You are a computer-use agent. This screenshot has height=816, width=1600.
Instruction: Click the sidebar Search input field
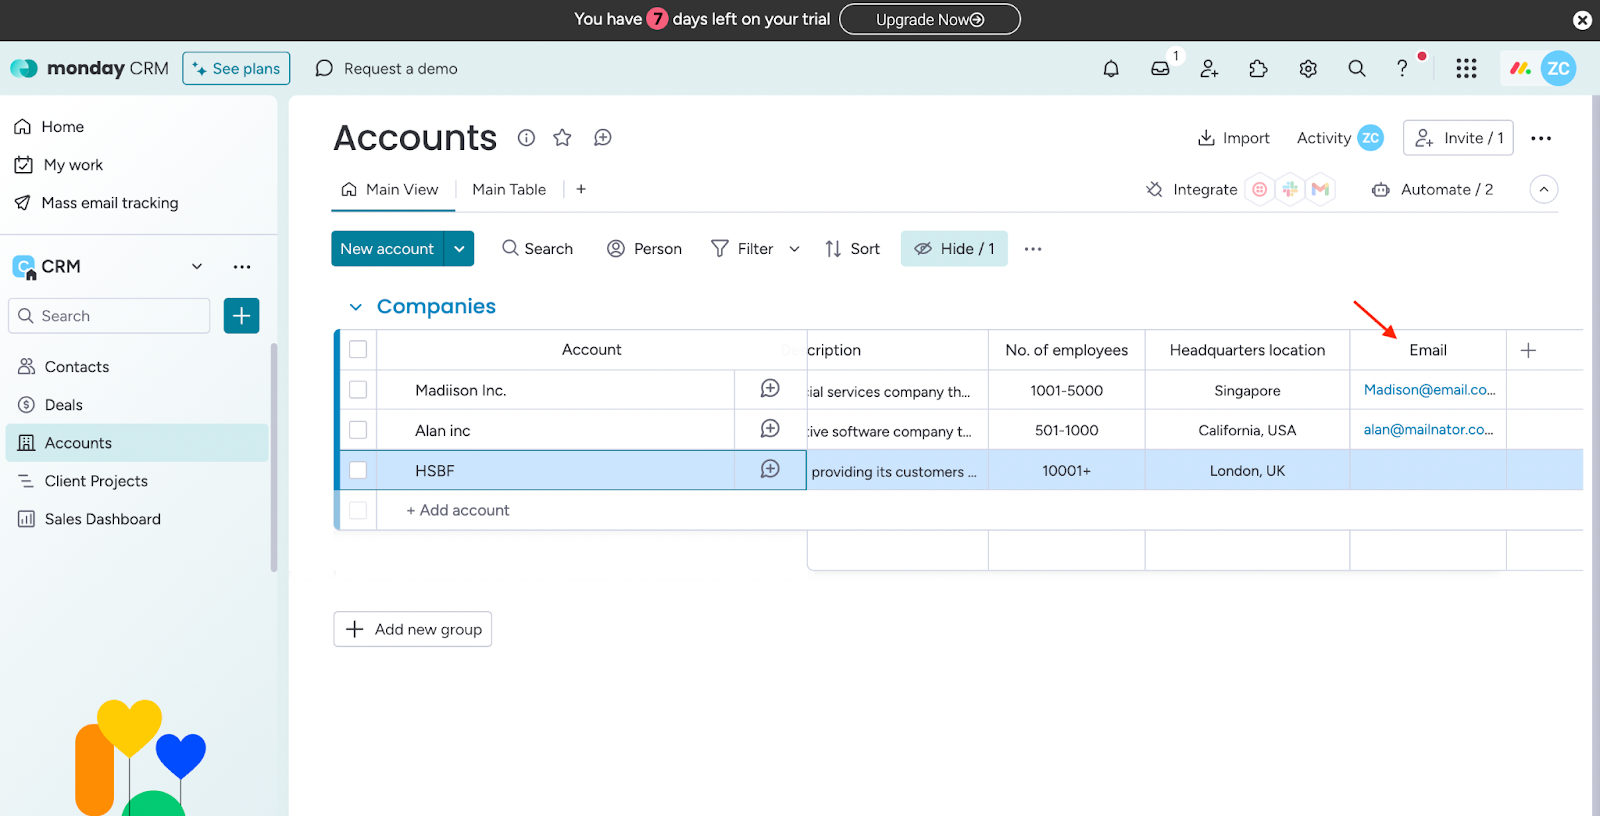109,316
